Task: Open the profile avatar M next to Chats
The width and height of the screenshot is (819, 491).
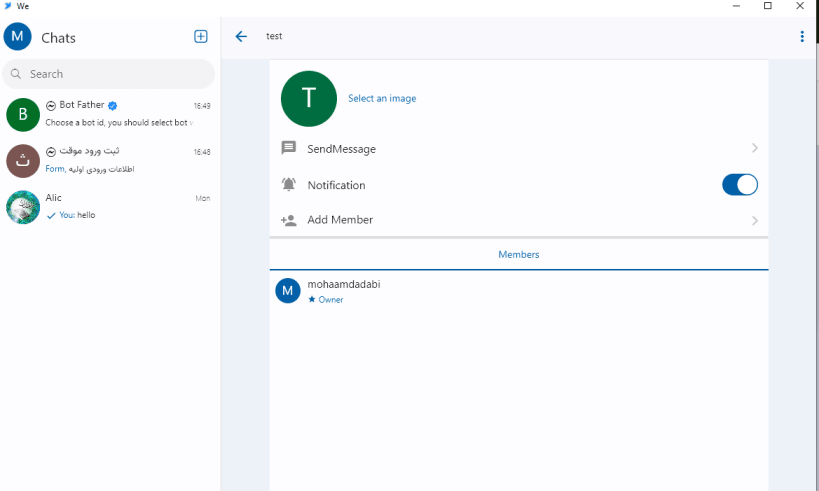Action: [17, 37]
